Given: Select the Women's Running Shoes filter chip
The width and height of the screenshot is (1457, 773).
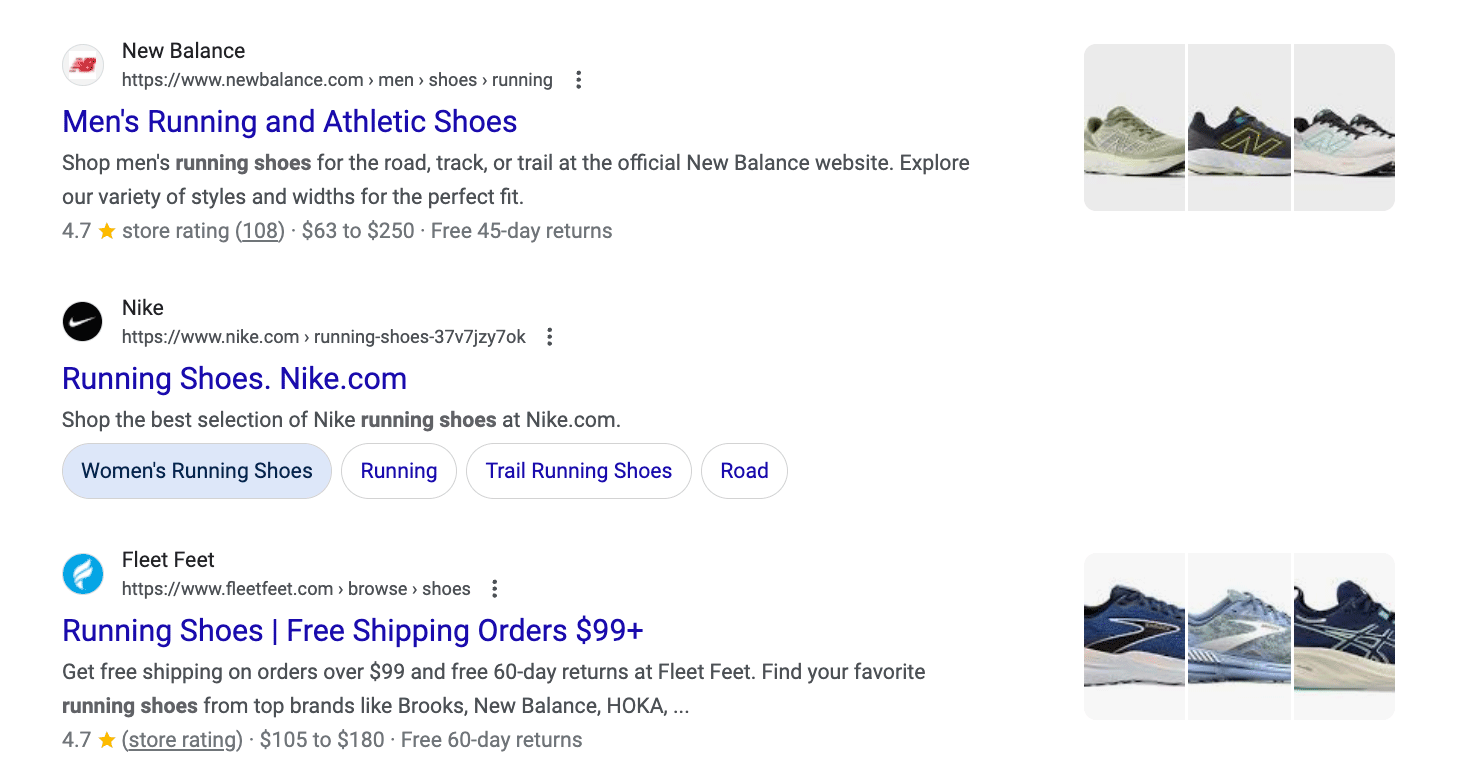Looking at the screenshot, I should 196,470.
